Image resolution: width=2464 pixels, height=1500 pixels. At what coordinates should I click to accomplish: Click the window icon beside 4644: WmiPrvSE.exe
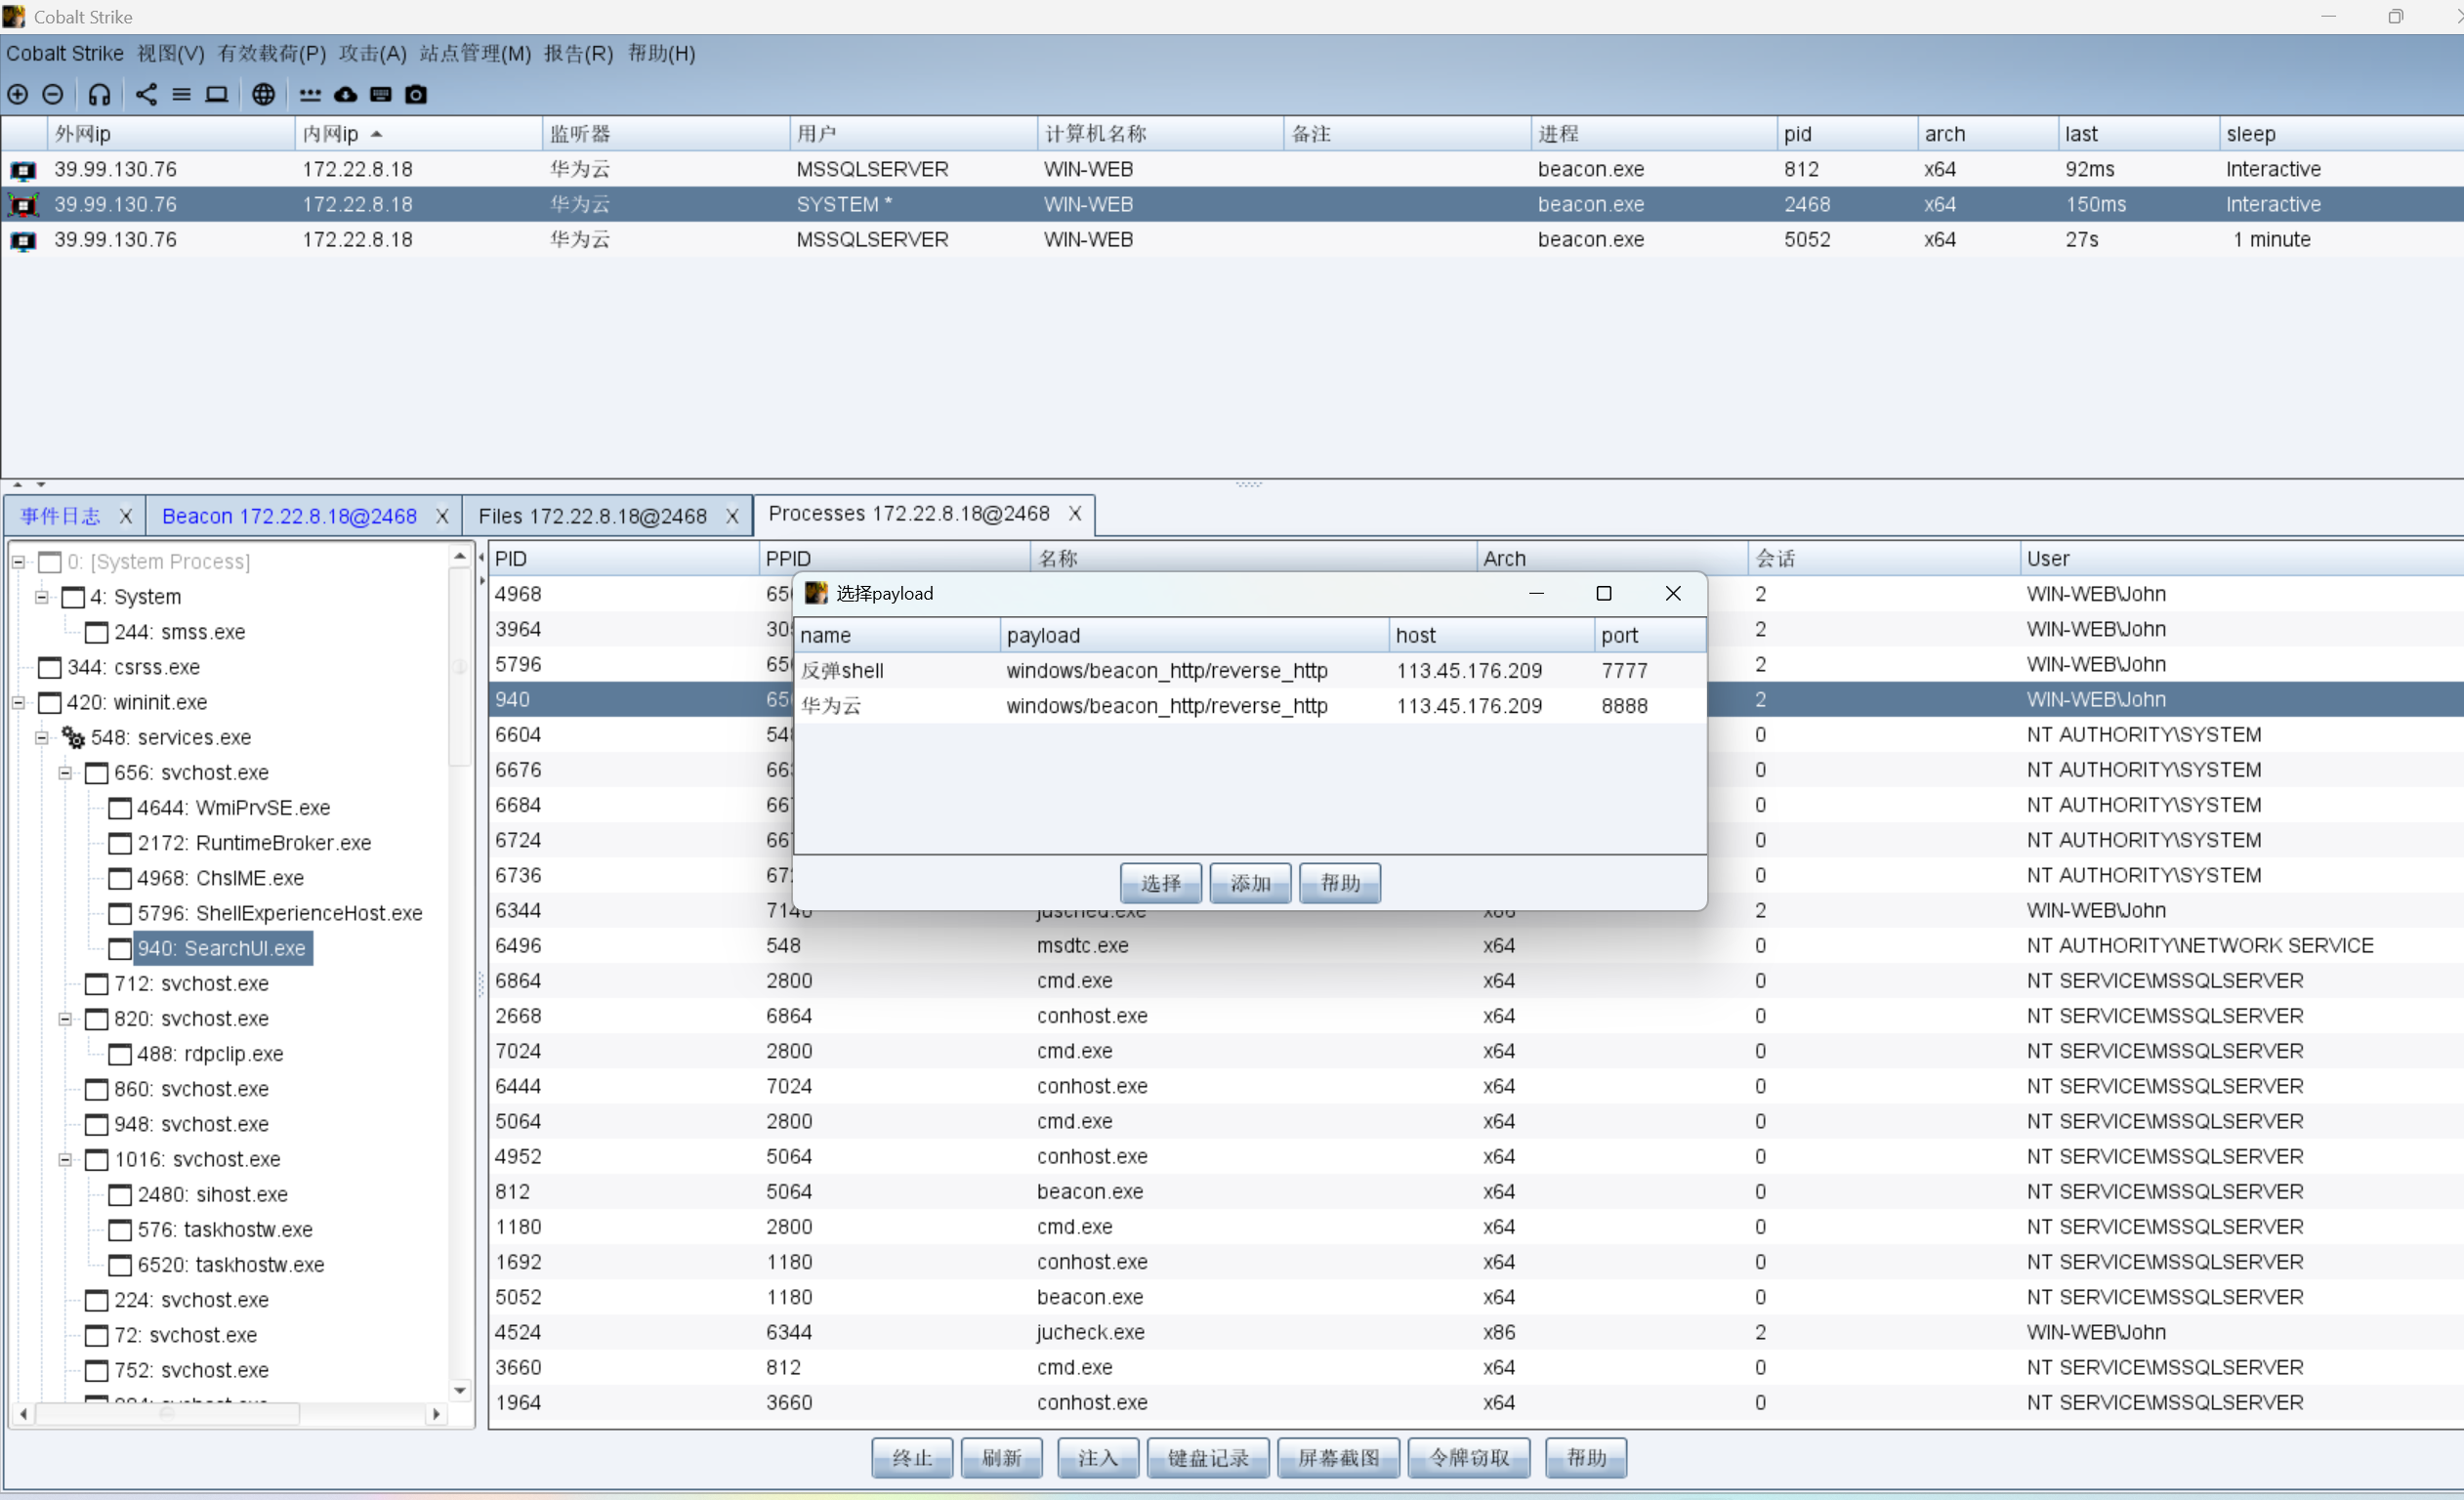(120, 808)
